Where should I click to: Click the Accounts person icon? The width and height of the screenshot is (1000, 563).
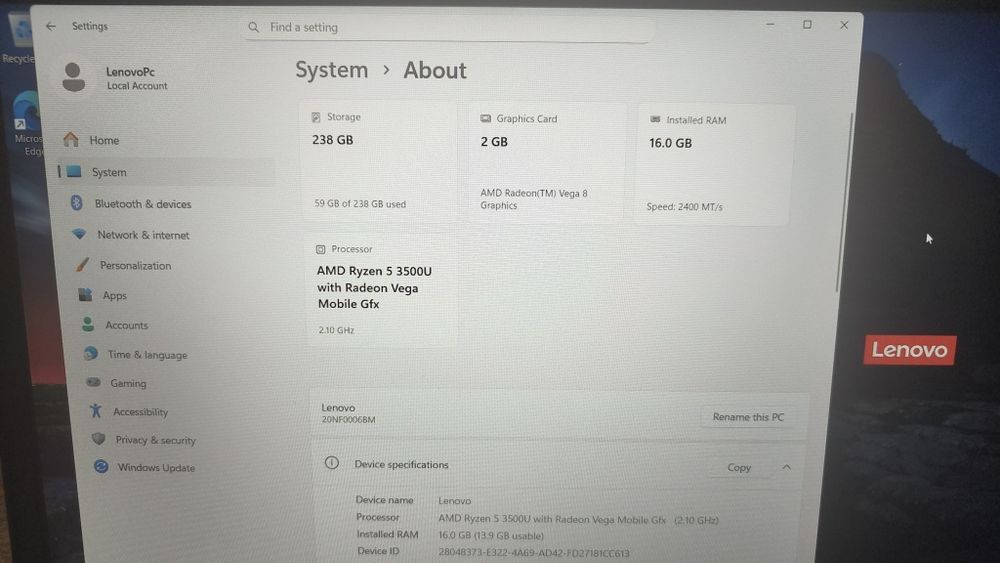[88, 324]
